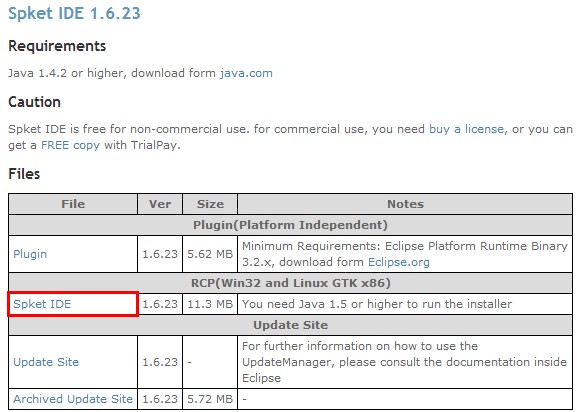Viewport: 577px width, 412px height.
Task: Download the Plugin file link
Action: coord(30,254)
